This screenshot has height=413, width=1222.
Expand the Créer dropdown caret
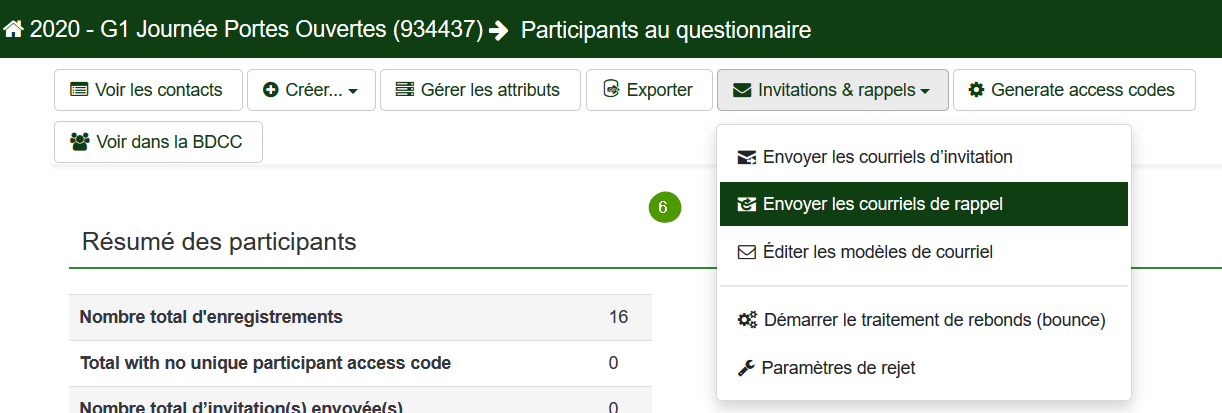pyautogui.click(x=353, y=91)
